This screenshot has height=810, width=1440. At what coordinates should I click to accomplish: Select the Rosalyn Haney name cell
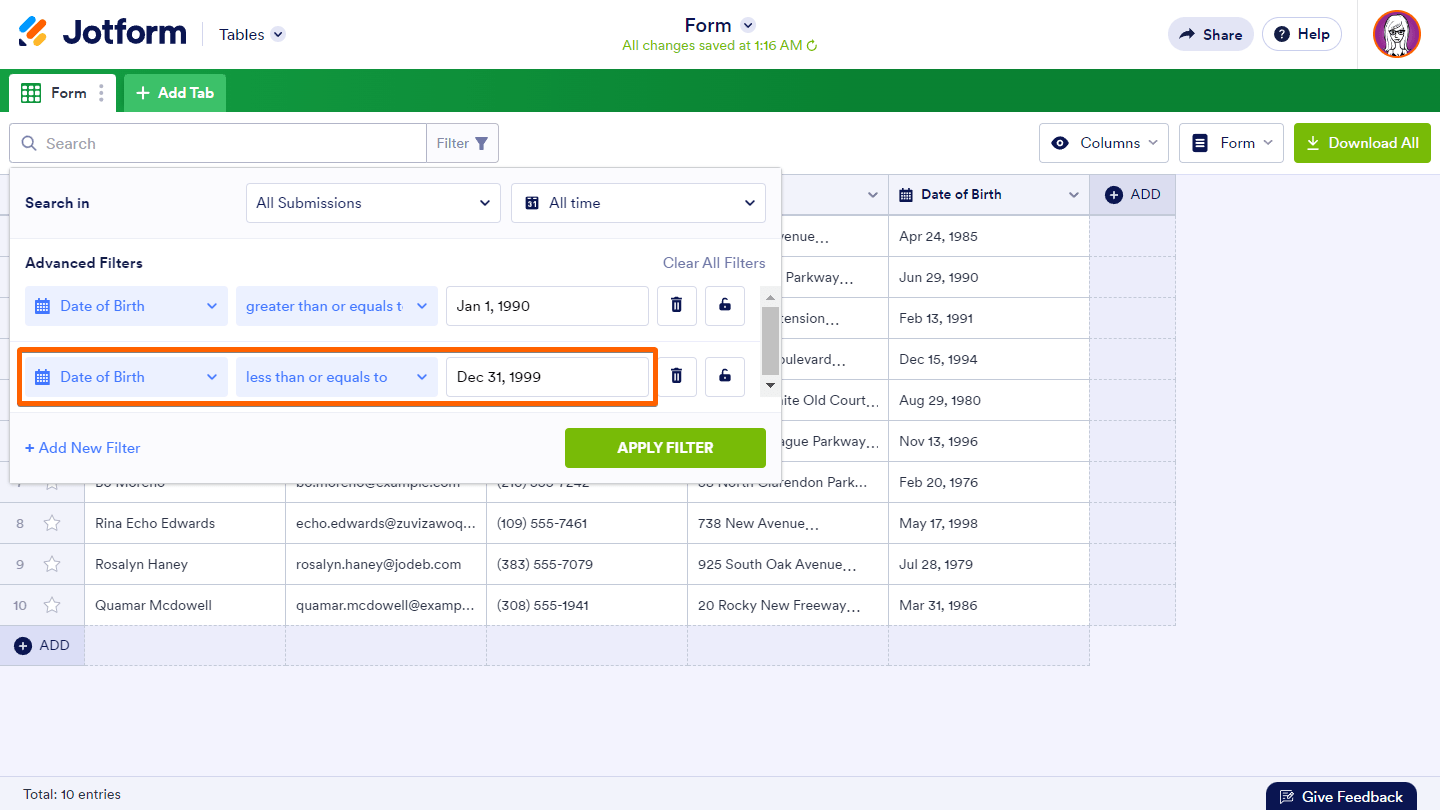pos(185,564)
